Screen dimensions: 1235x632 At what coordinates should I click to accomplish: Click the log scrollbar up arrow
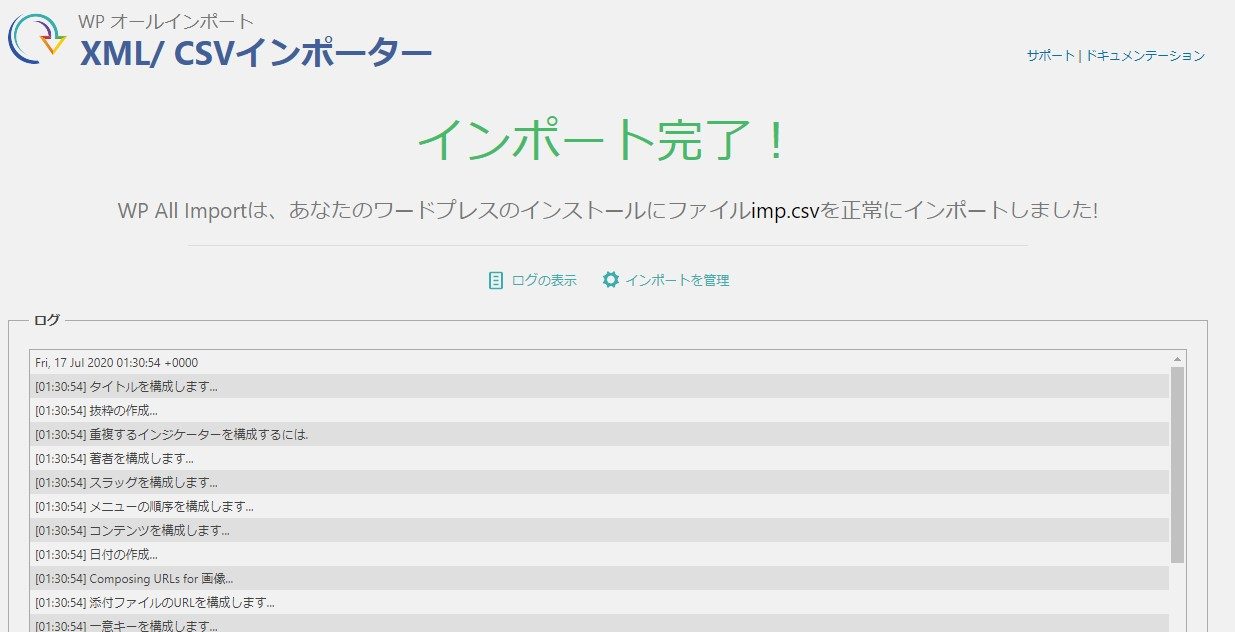click(x=1177, y=358)
